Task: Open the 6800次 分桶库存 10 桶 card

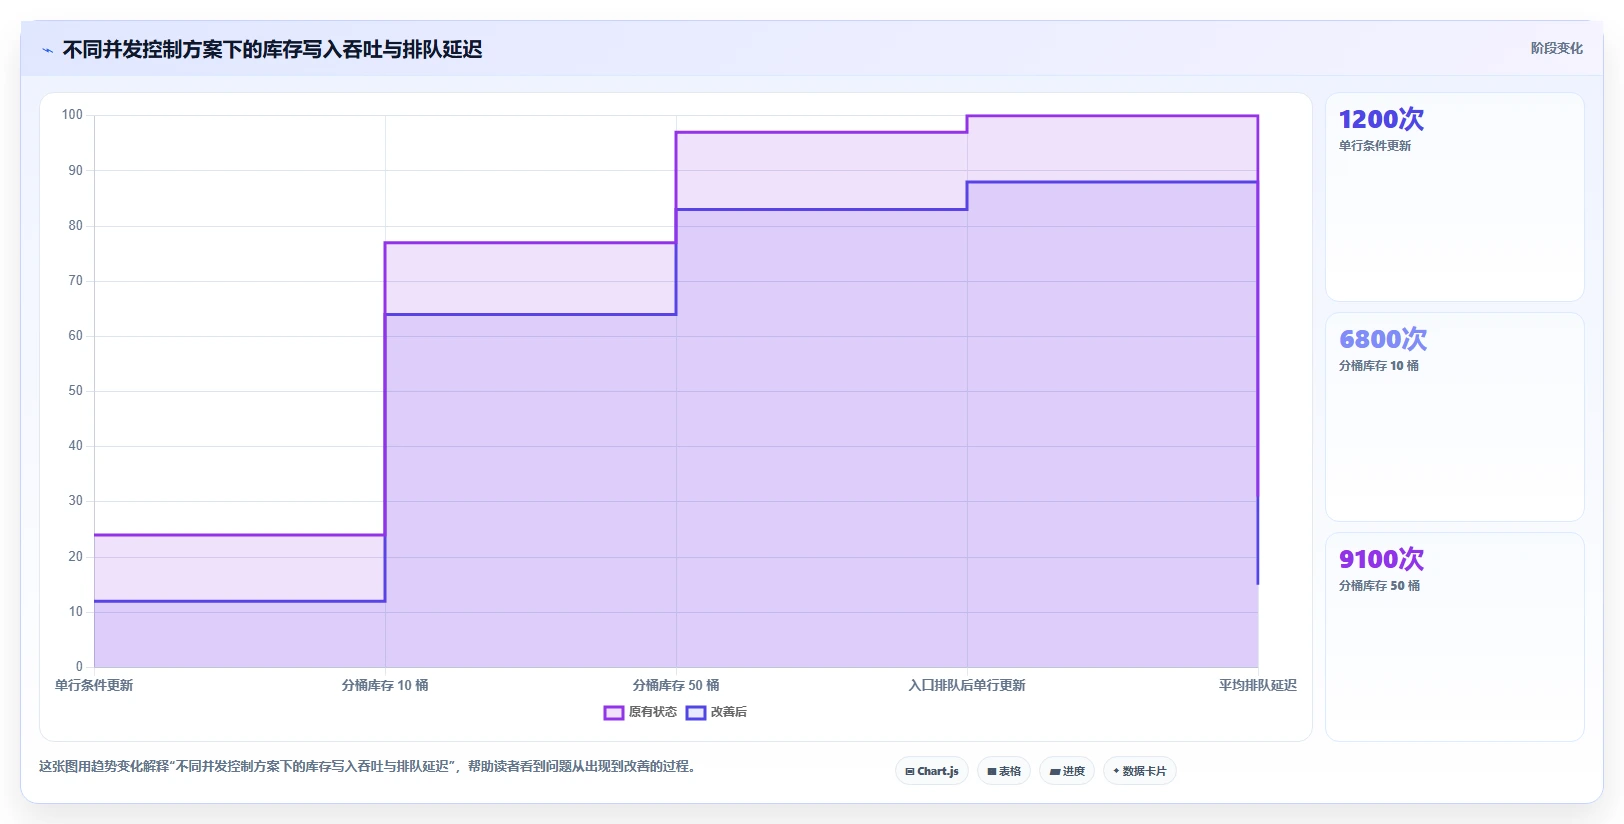Action: click(1455, 417)
